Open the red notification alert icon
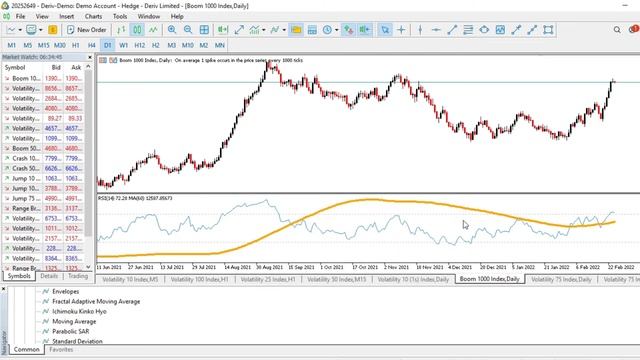Image resolution: width=640 pixels, height=360 pixels. pos(633,29)
